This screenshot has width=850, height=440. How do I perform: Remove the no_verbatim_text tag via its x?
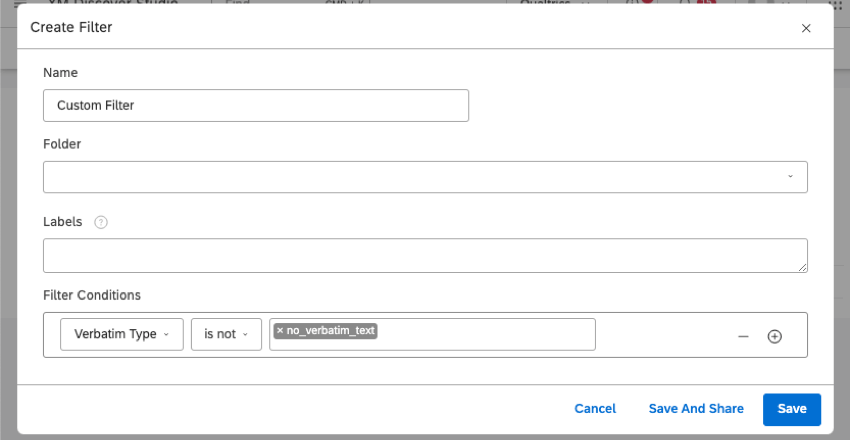pyautogui.click(x=280, y=330)
